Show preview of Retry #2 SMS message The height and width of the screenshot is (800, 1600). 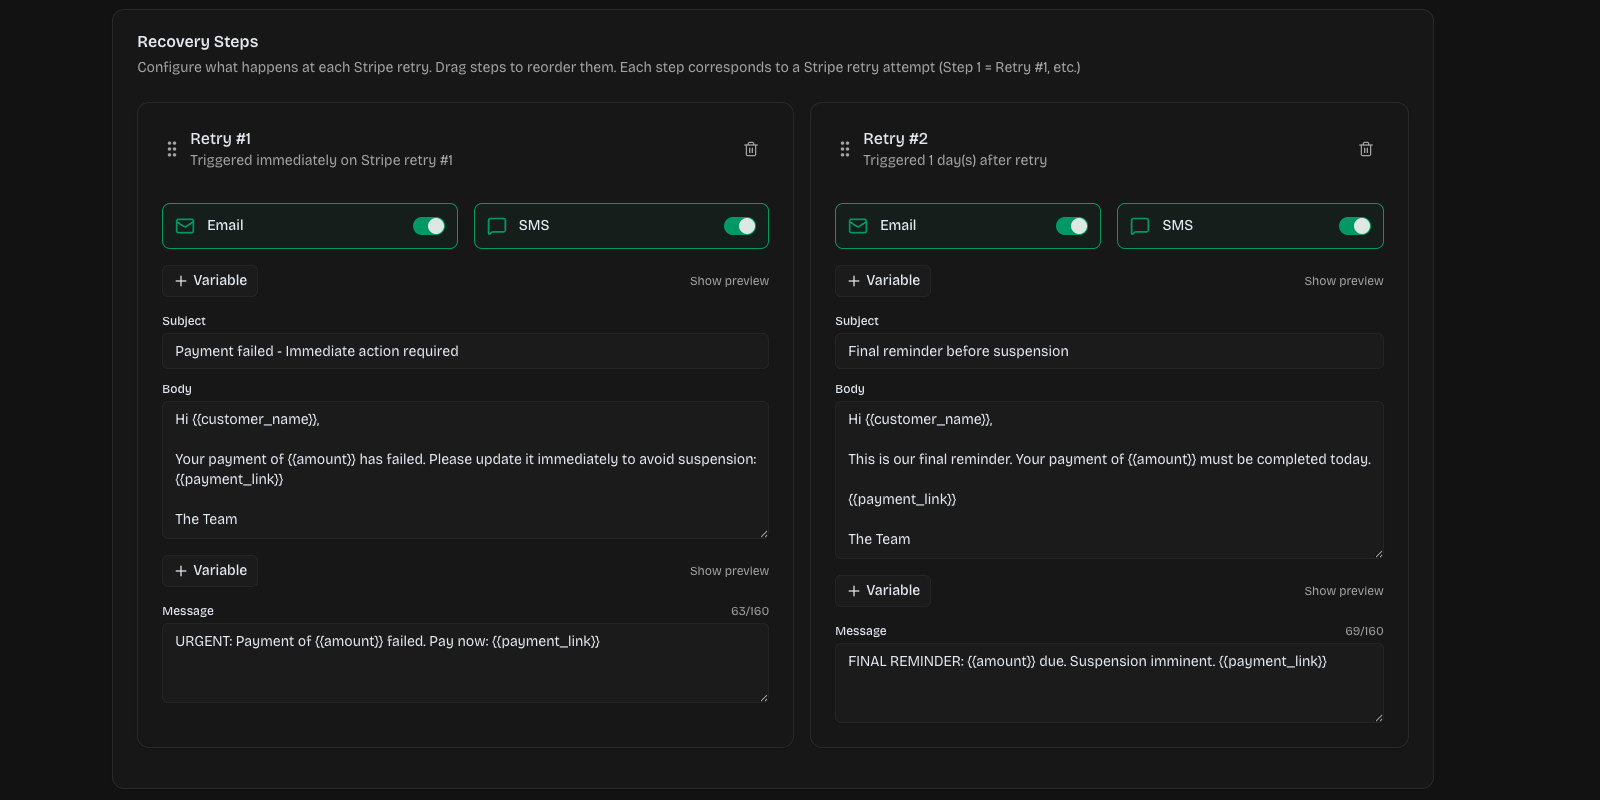coord(1344,591)
